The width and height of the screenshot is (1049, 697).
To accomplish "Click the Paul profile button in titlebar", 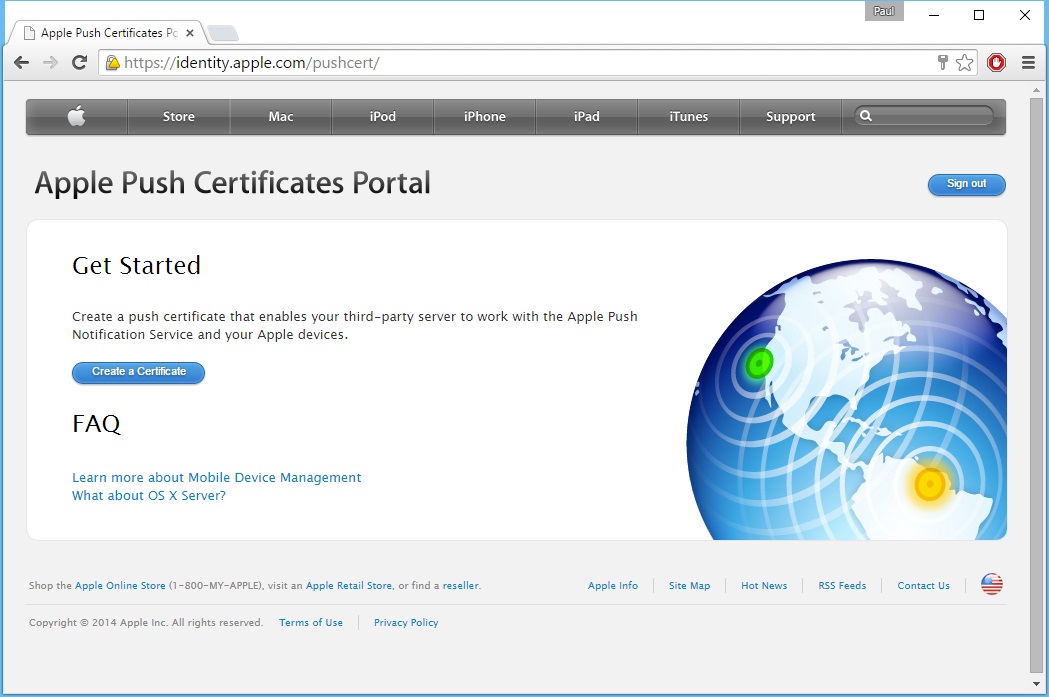I will click(x=884, y=12).
